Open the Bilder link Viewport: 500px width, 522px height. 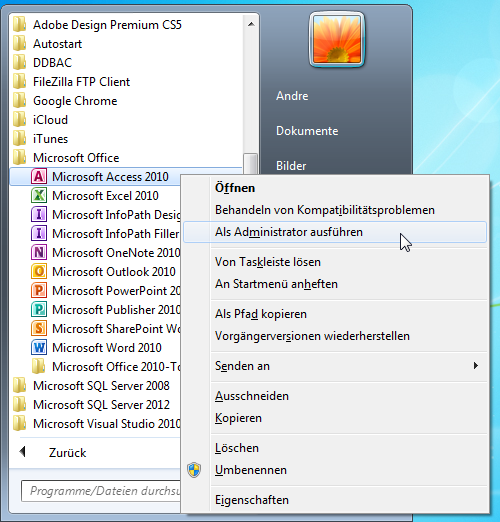click(291, 166)
